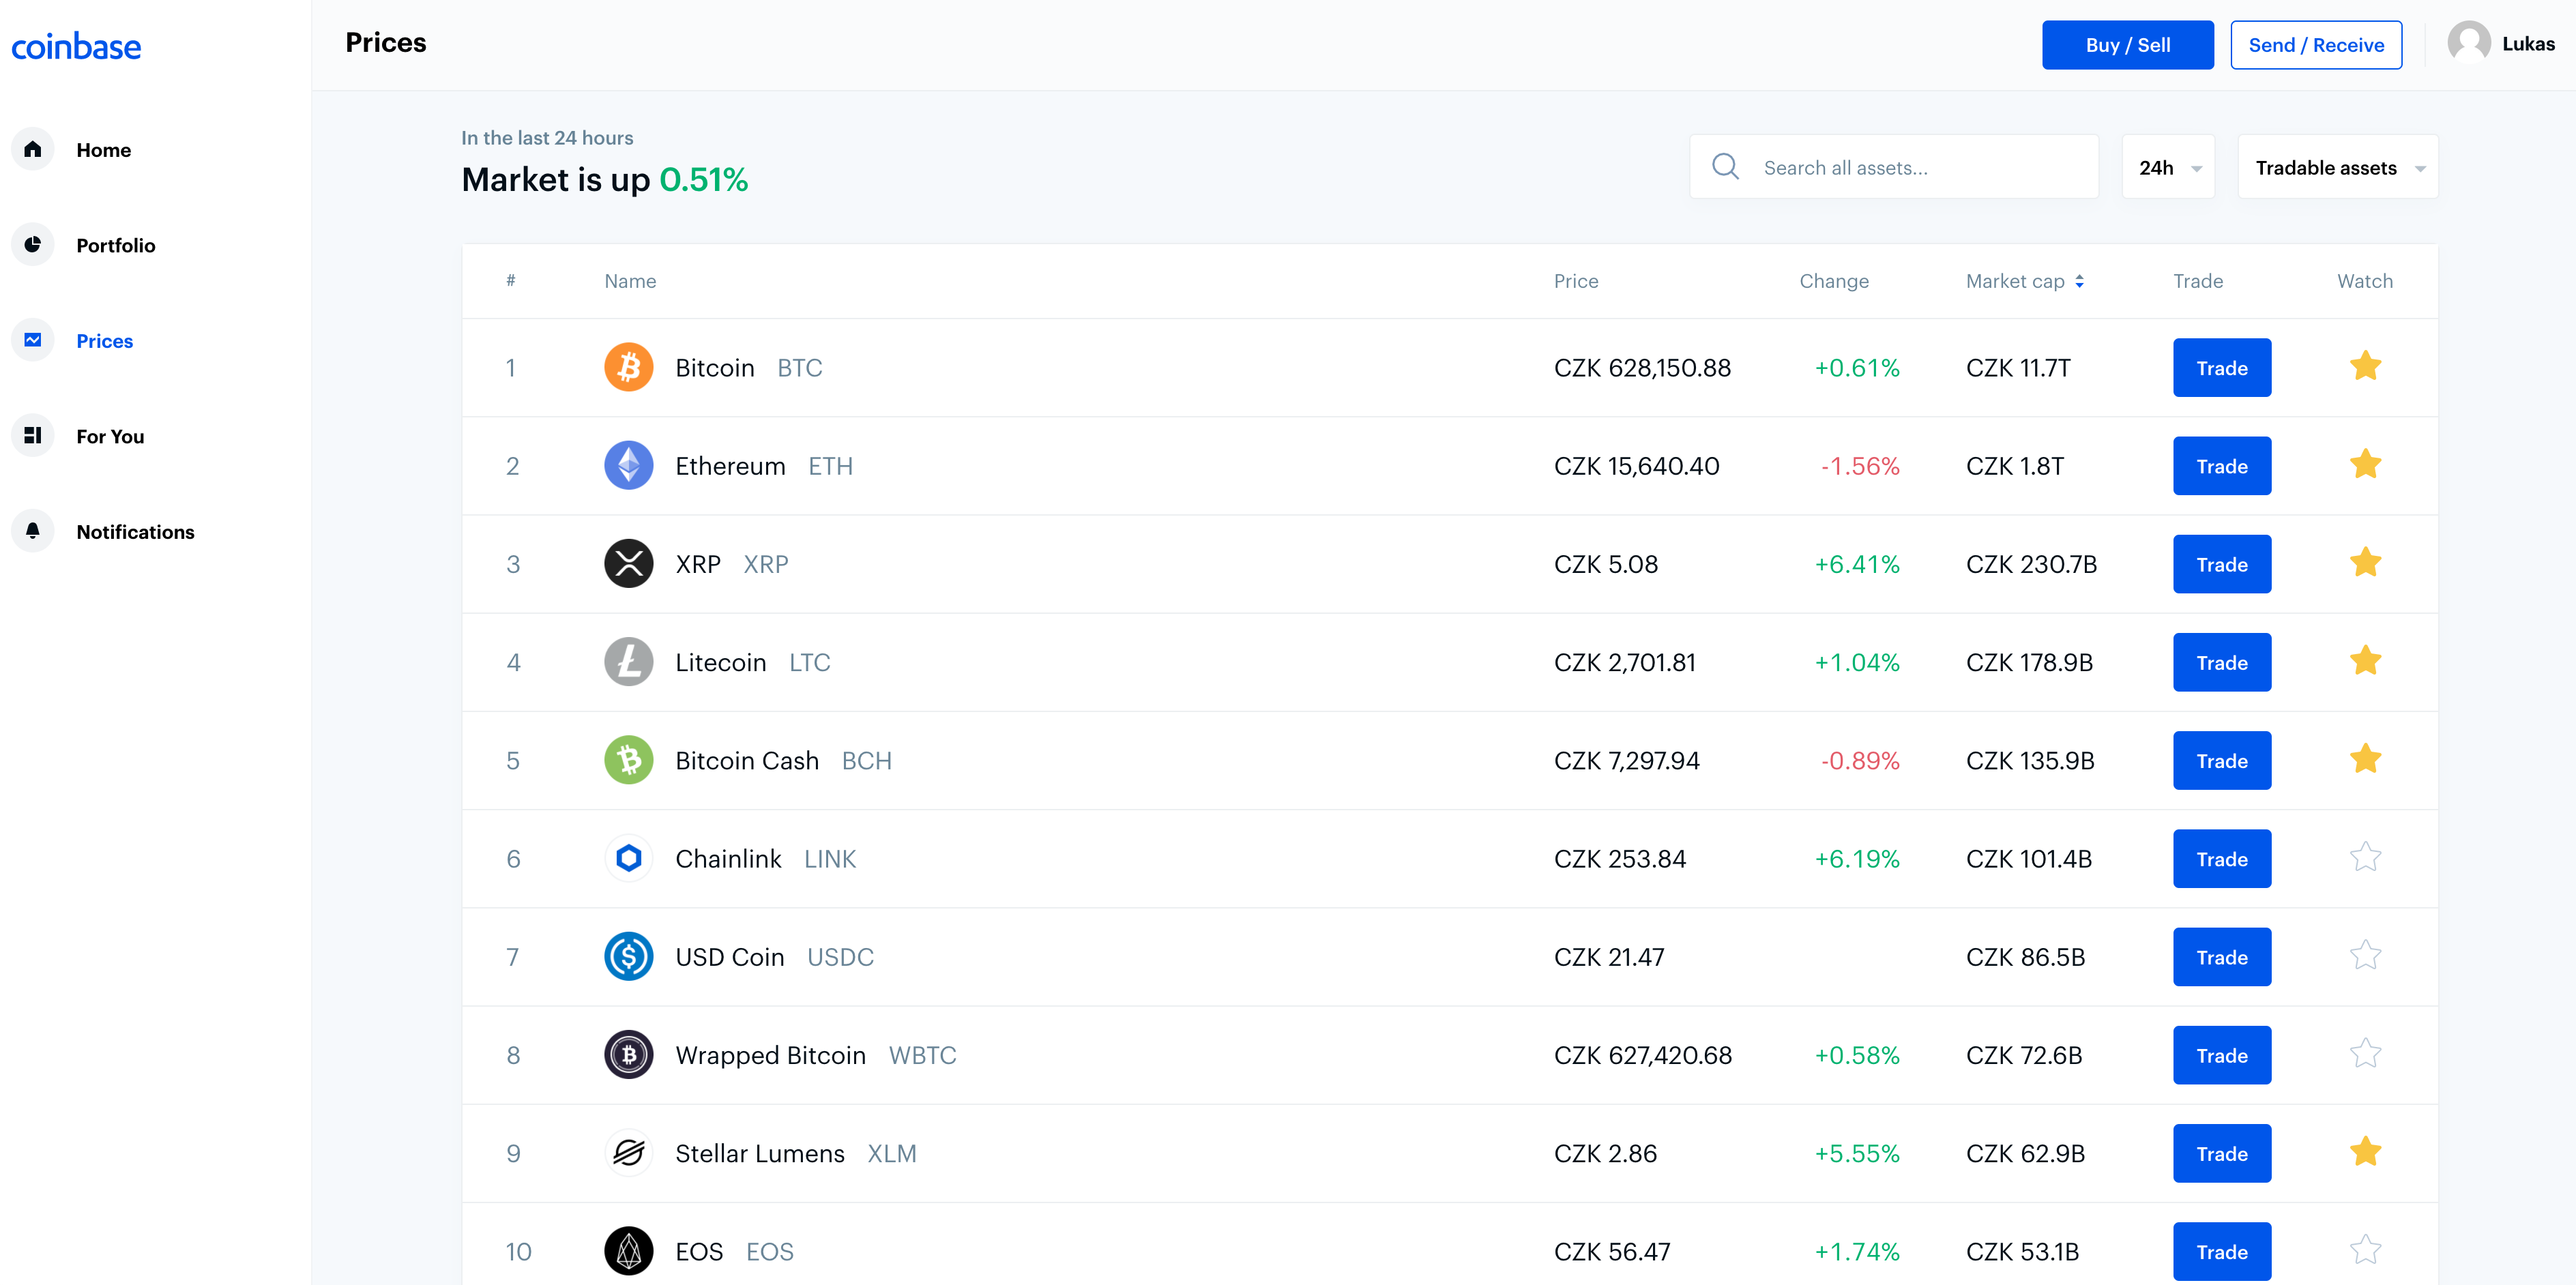Open Notifications in sidebar
The width and height of the screenshot is (2576, 1285).
coord(135,532)
